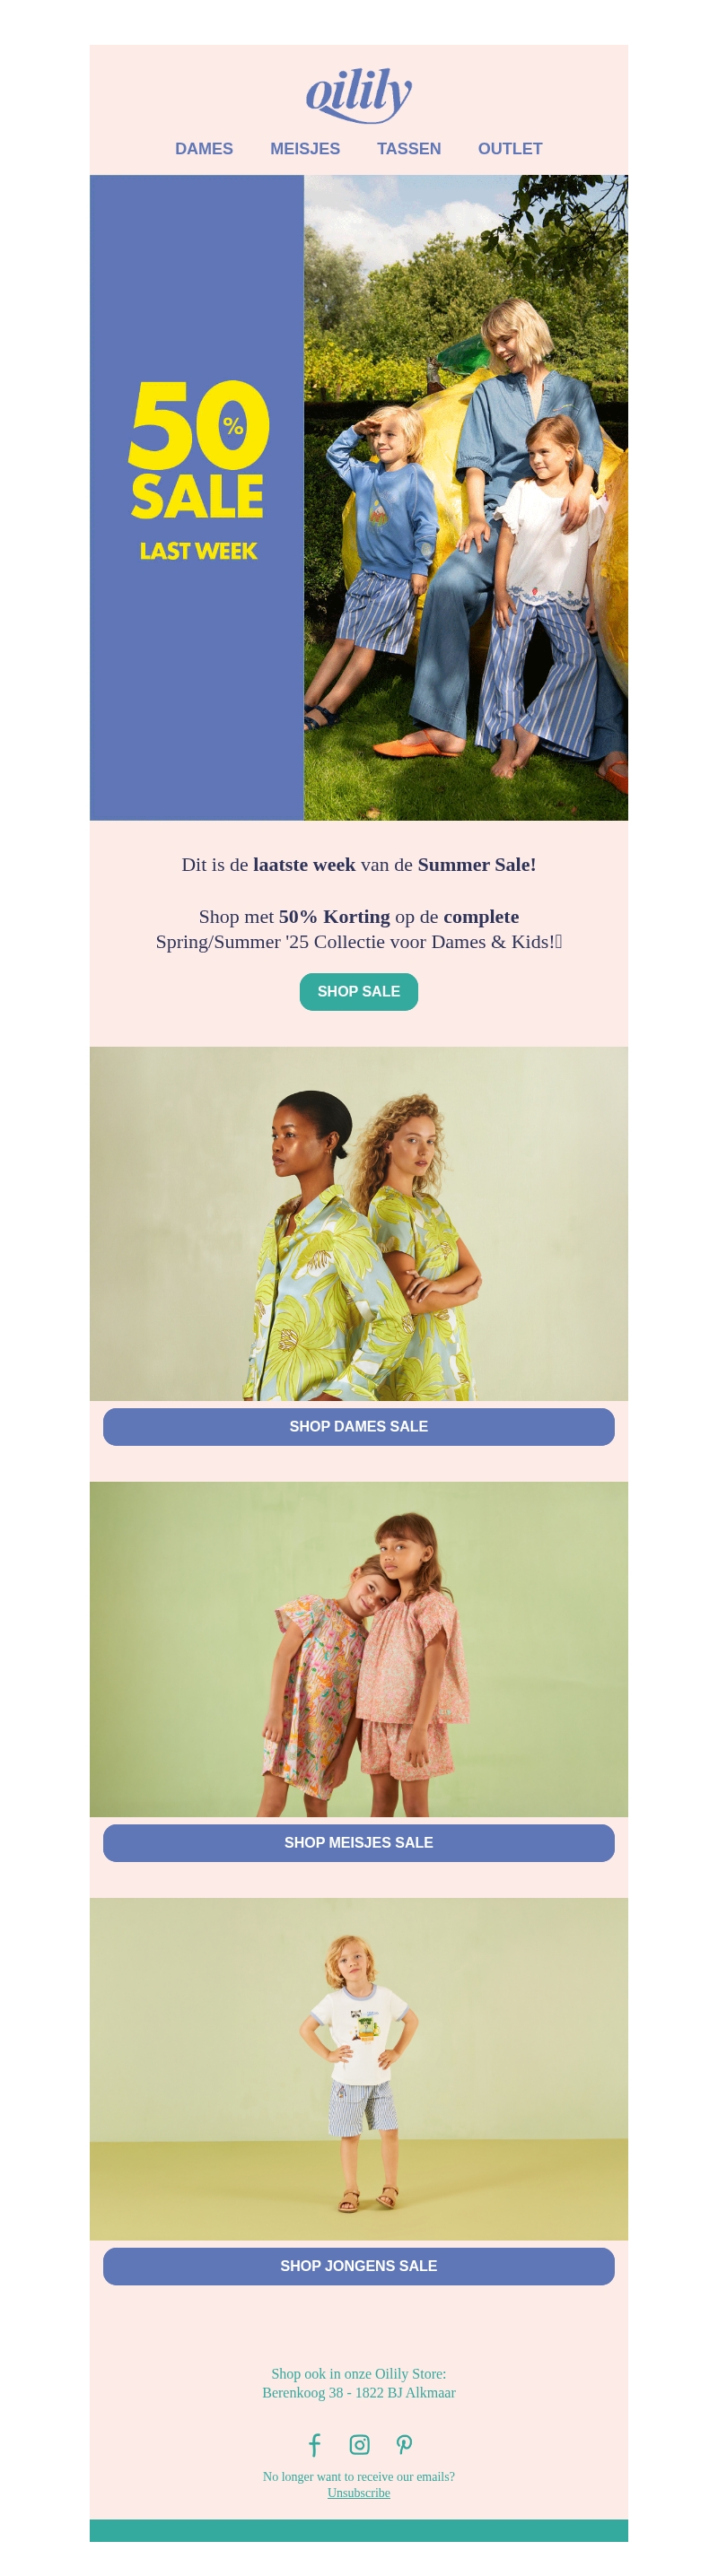The image size is (718, 2576).
Task: Click the SHOP MEISJES SALE button
Action: [359, 1842]
